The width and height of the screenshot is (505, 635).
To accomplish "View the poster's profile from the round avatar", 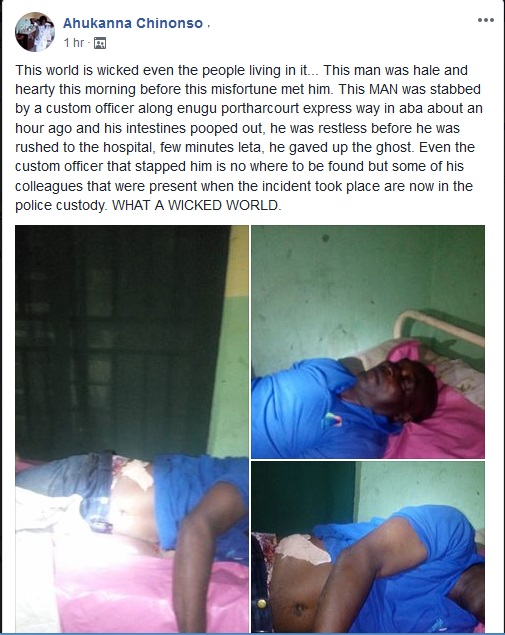I will click(x=35, y=32).
